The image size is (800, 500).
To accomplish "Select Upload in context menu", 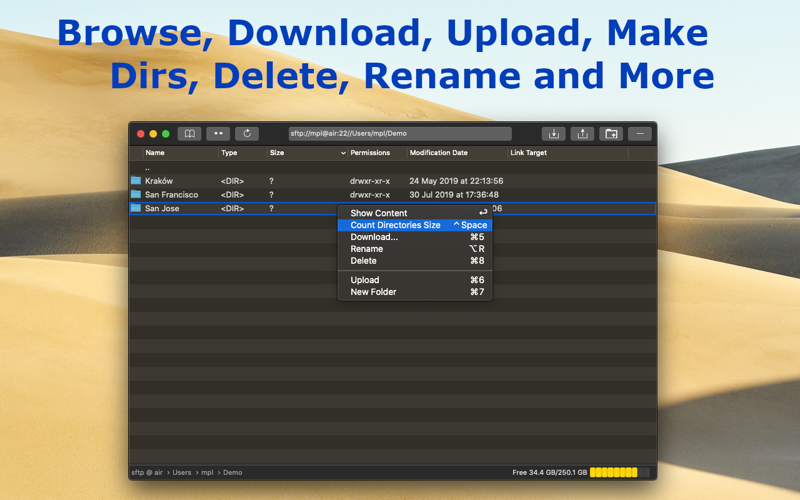I will click(415, 280).
